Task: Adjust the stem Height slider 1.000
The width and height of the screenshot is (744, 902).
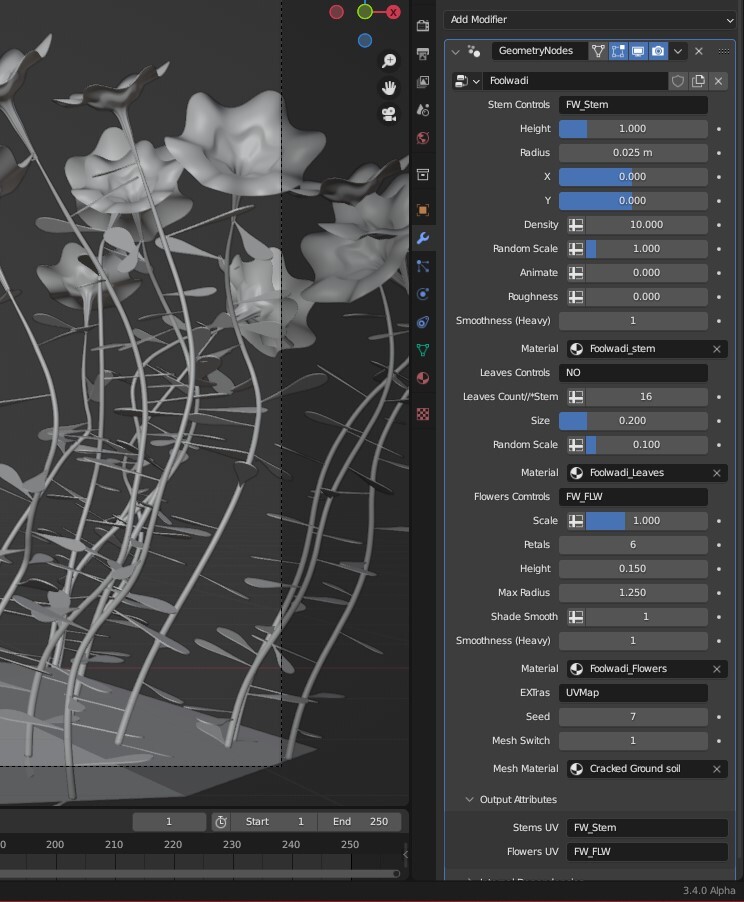Action: pos(633,129)
